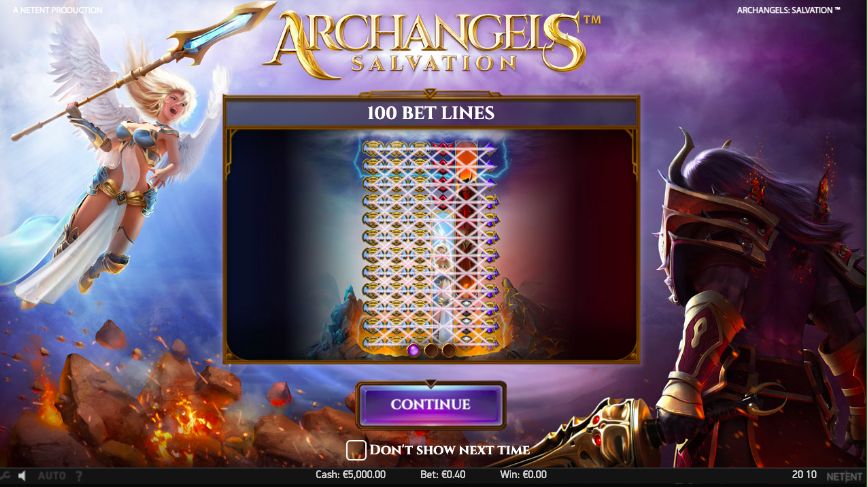
Task: Click the 100 BET LINES header
Action: (x=431, y=113)
